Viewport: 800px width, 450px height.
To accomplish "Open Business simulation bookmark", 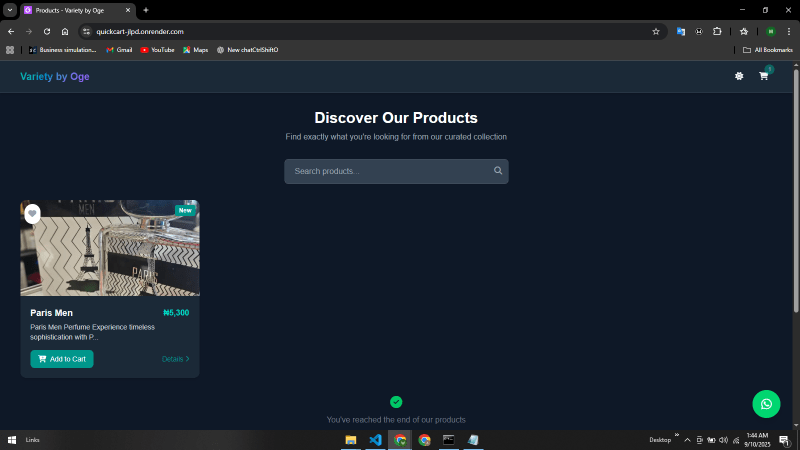I will click(62, 50).
